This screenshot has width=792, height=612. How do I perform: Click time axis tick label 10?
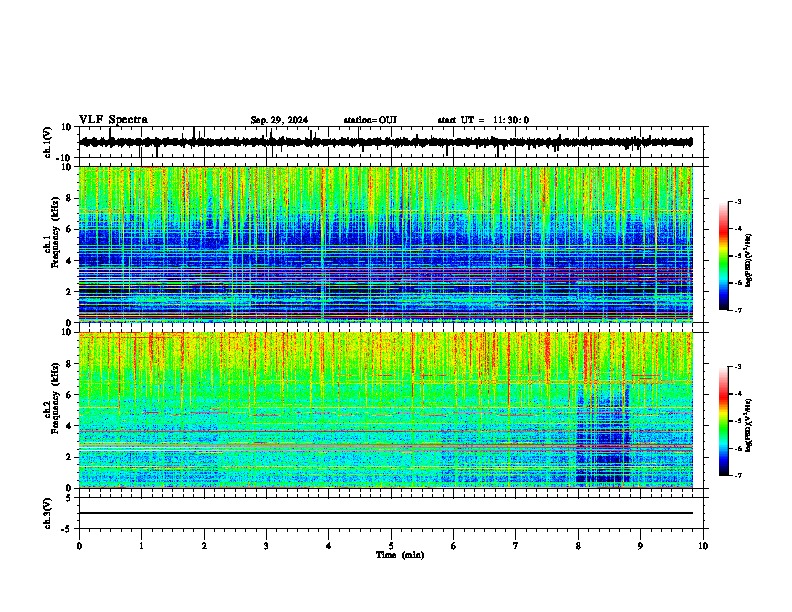coord(703,546)
